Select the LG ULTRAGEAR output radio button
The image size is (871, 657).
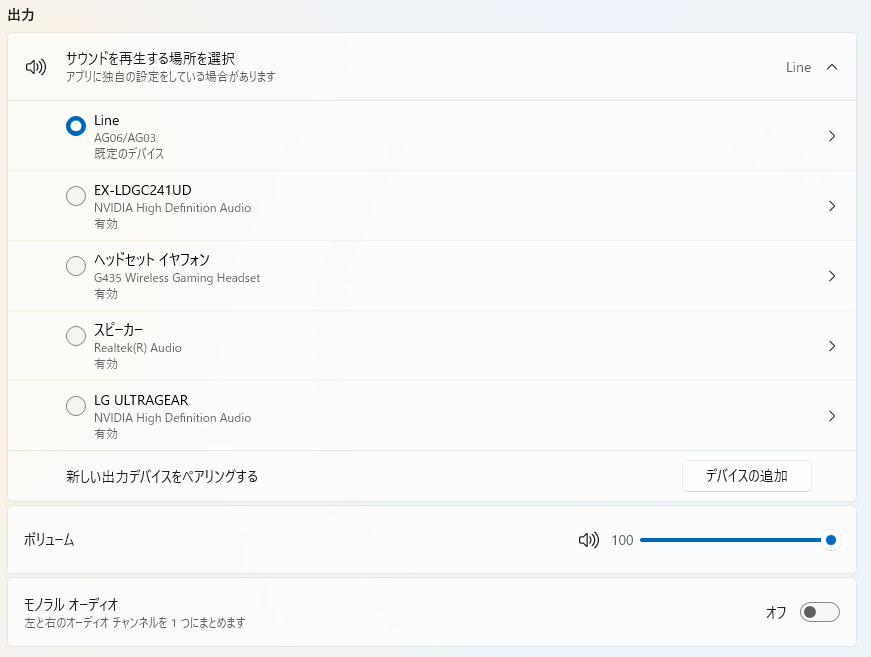[75, 406]
